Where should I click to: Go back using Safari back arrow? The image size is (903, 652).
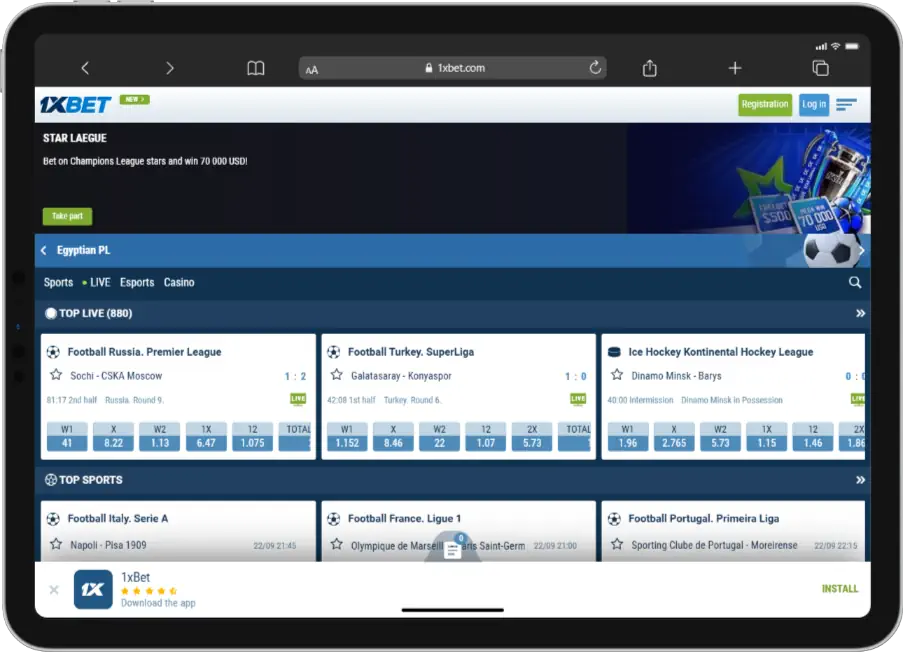pos(85,68)
